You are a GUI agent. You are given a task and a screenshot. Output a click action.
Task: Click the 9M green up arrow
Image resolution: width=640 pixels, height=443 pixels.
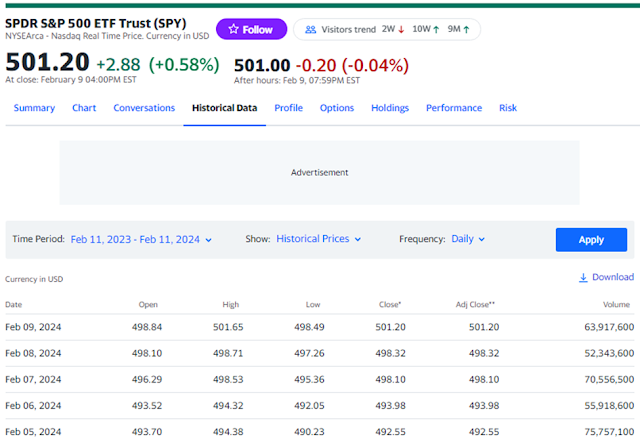466,29
